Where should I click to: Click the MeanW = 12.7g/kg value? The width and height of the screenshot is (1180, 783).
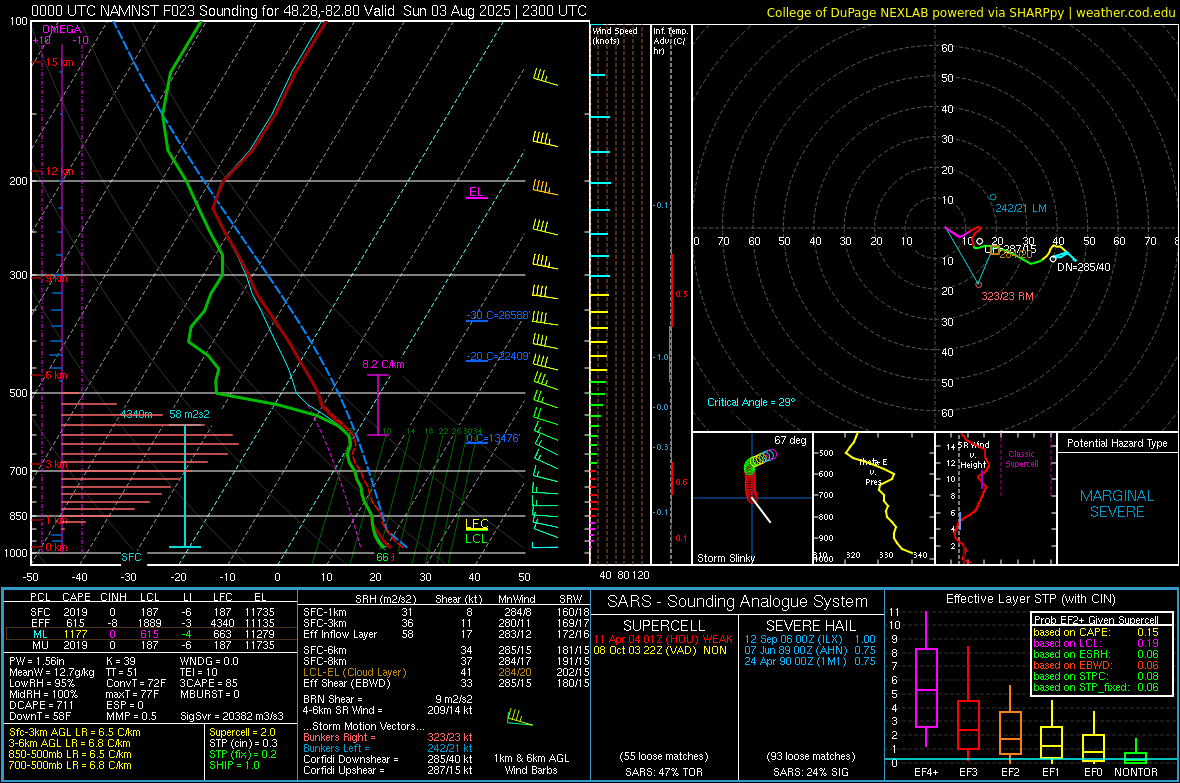tap(52, 672)
